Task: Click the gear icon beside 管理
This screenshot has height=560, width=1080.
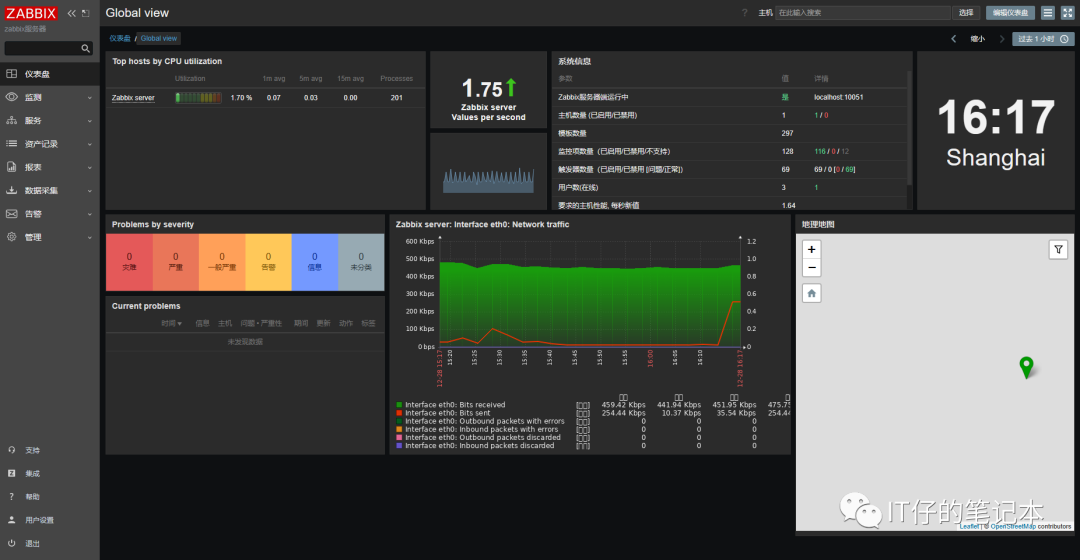Action: pos(12,237)
